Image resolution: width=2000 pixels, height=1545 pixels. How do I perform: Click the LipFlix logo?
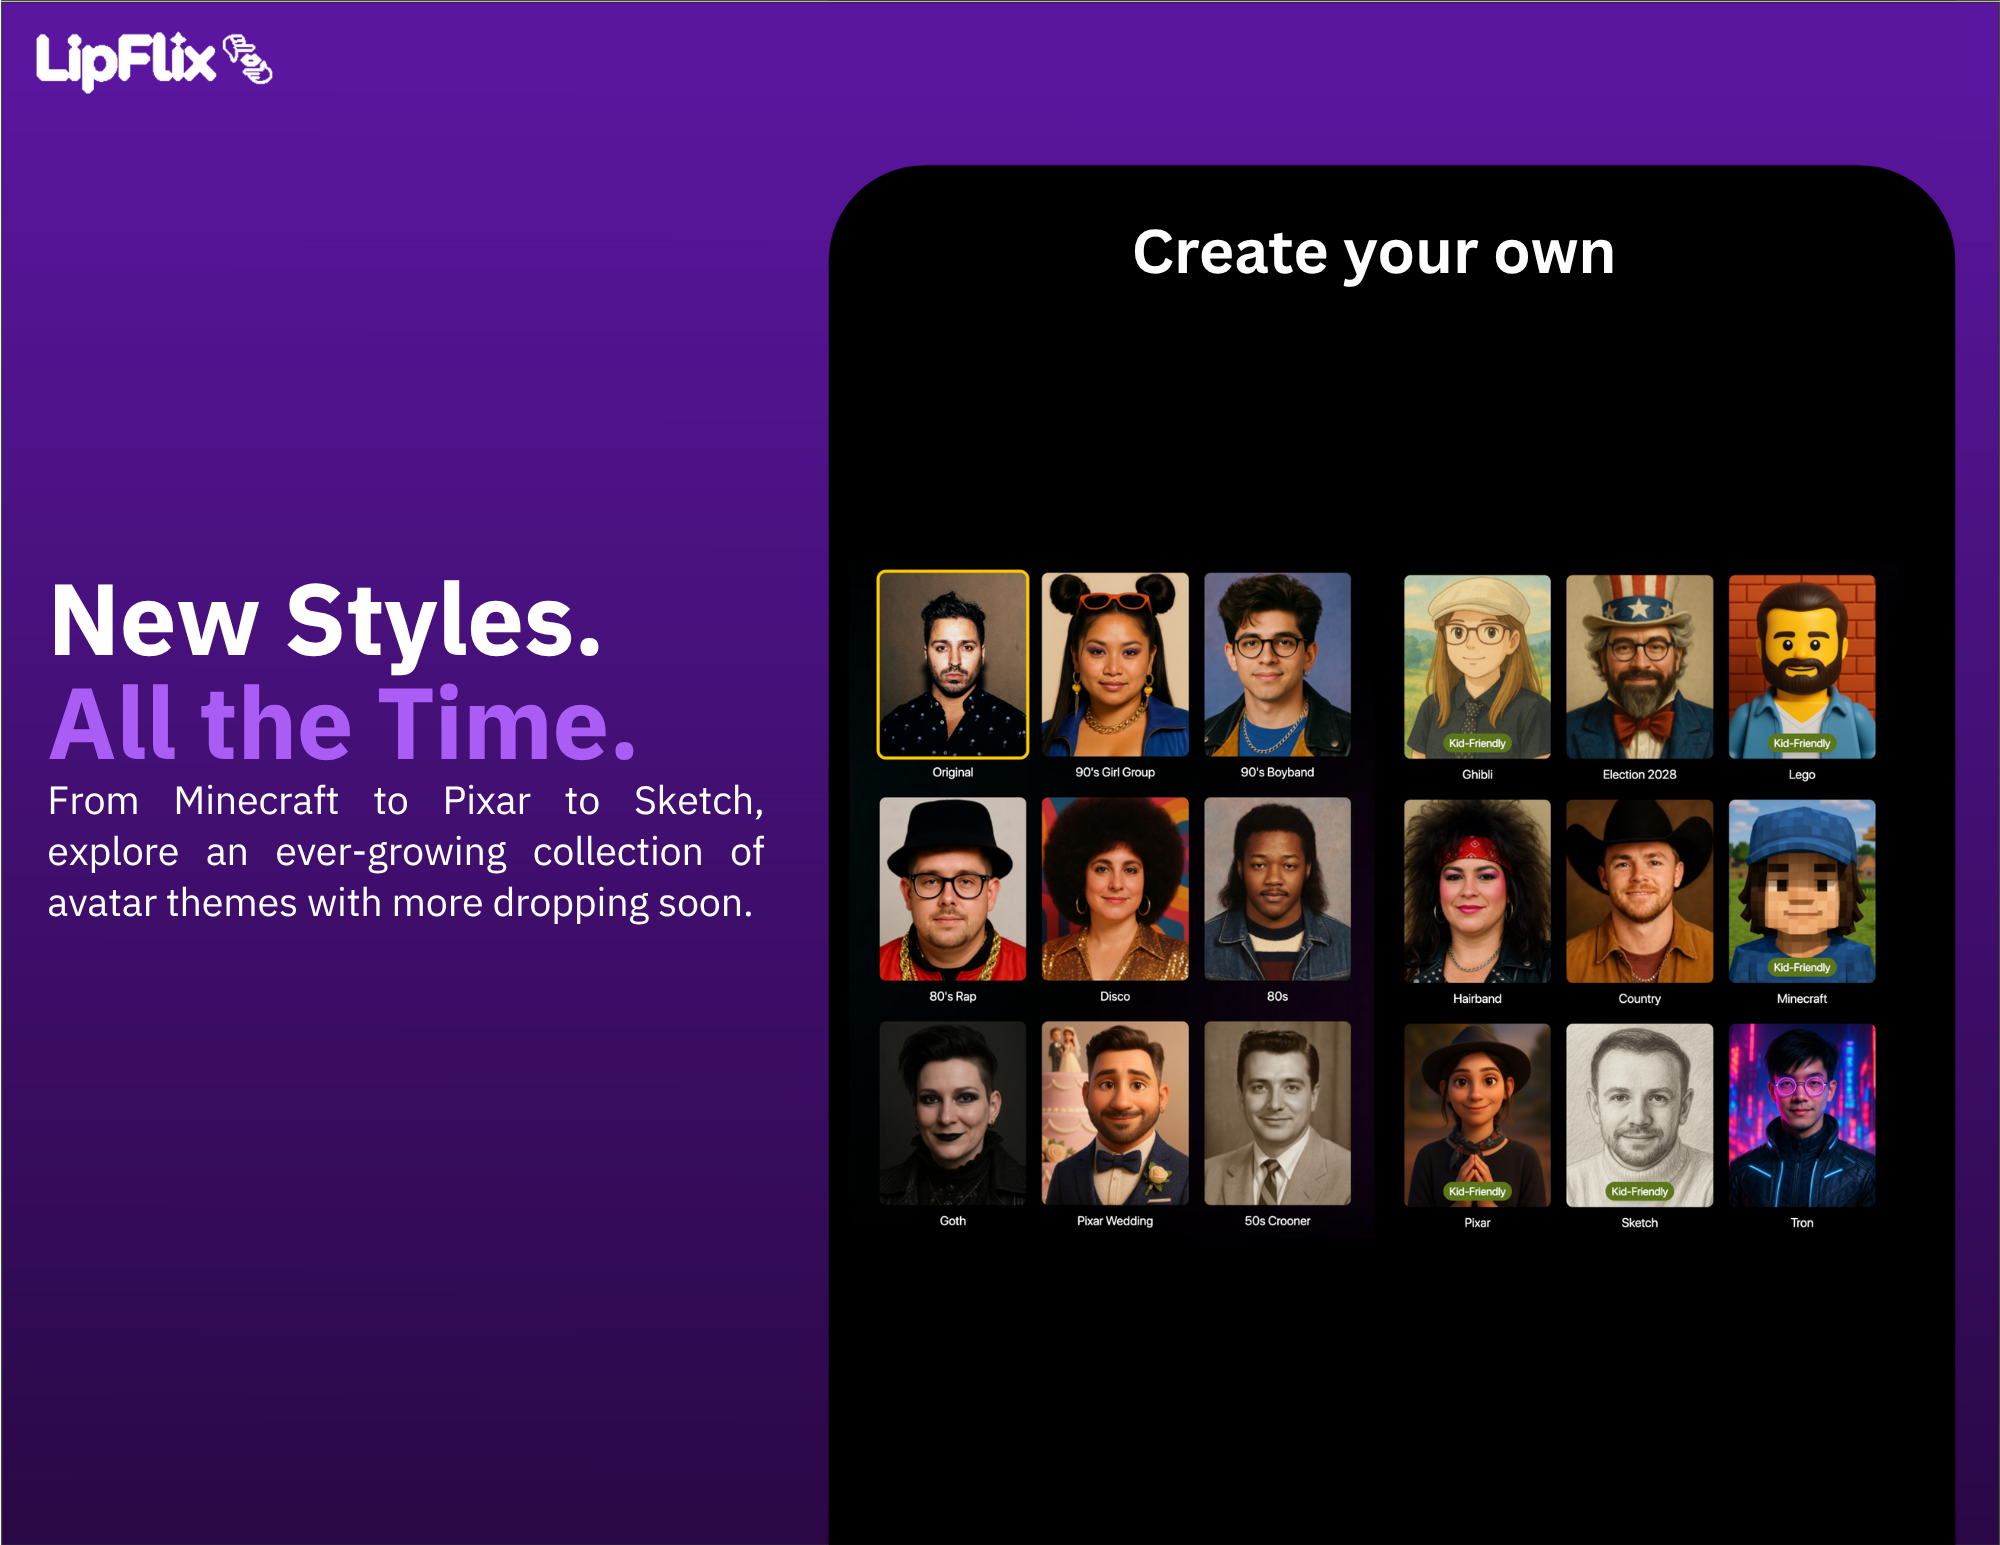153,61
